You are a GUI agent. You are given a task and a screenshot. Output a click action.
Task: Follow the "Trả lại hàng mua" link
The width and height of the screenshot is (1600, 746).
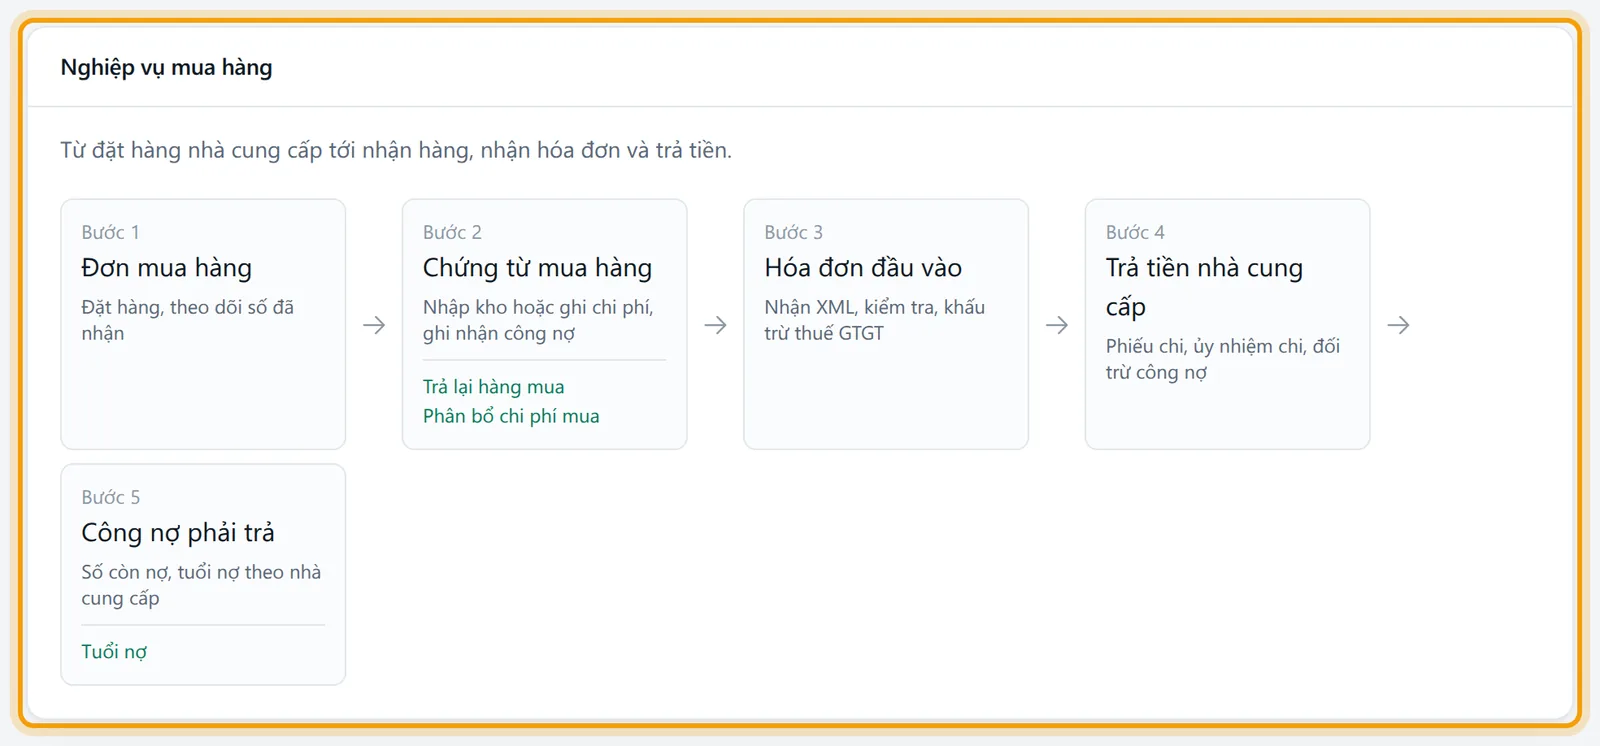493,387
